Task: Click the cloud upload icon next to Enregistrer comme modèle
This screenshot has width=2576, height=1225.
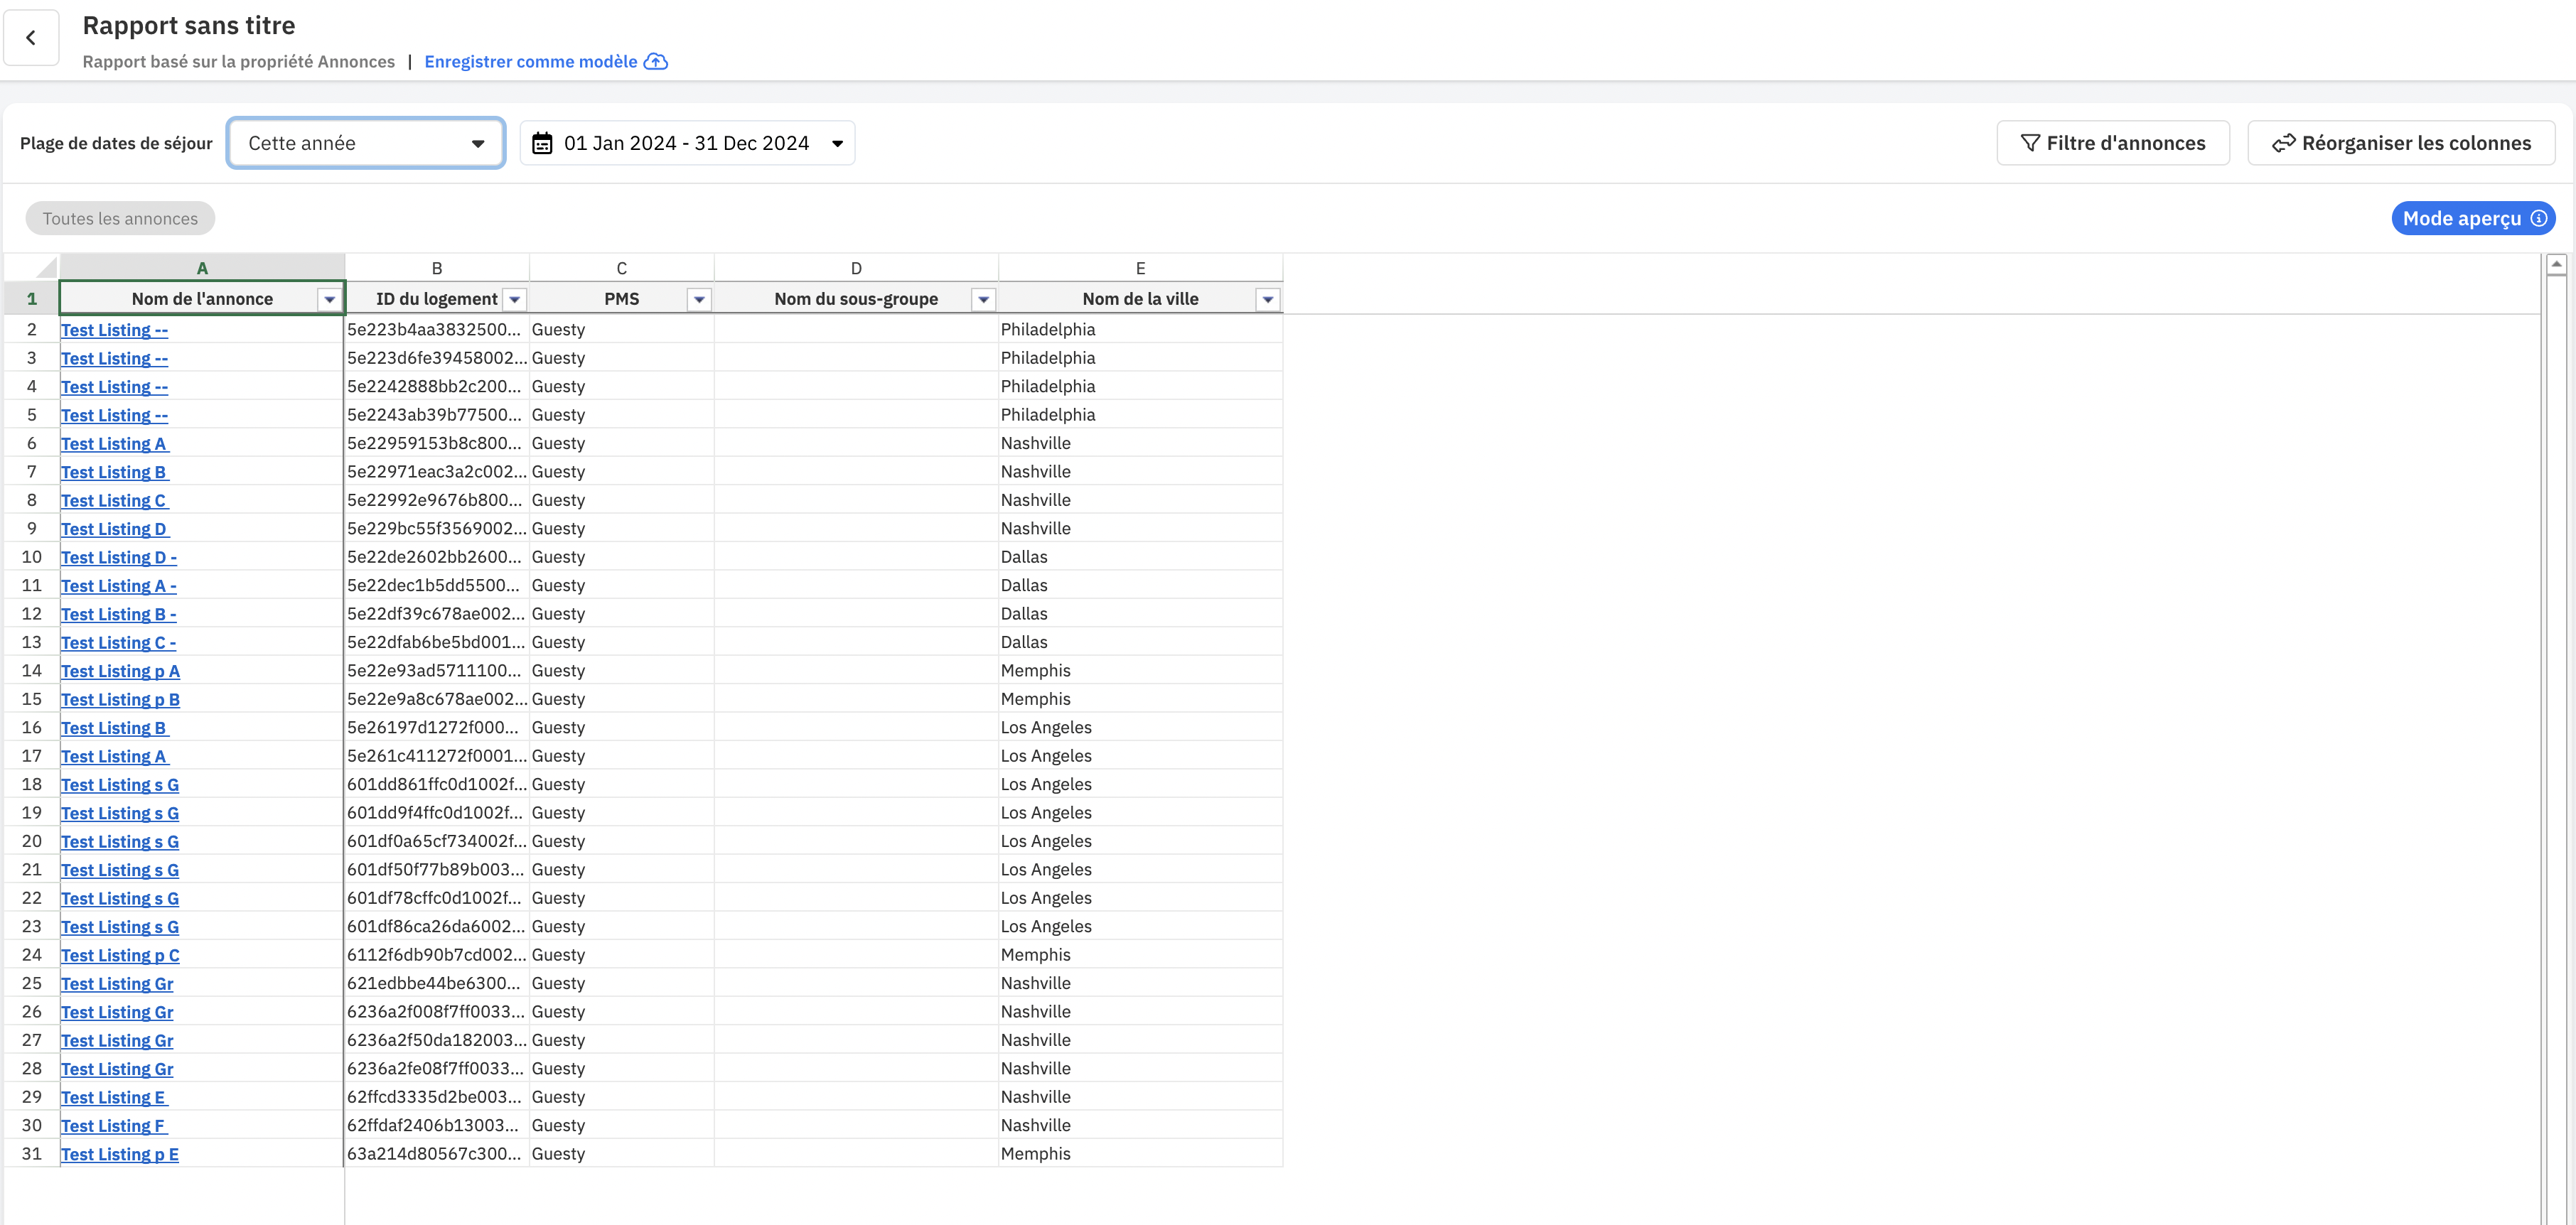Action: (656, 62)
